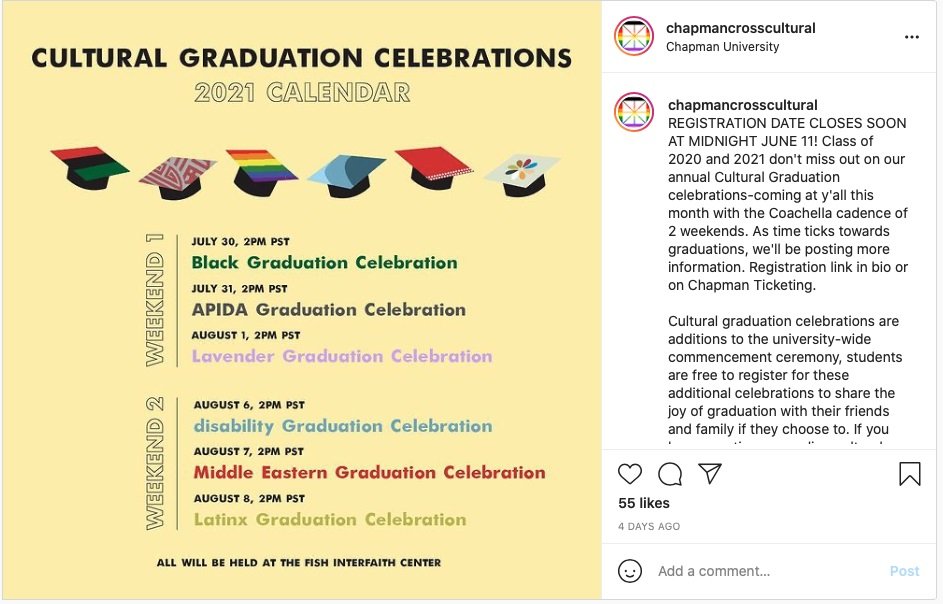The image size is (943, 604).
Task: Focus the Add a comment field
Action: coord(760,571)
